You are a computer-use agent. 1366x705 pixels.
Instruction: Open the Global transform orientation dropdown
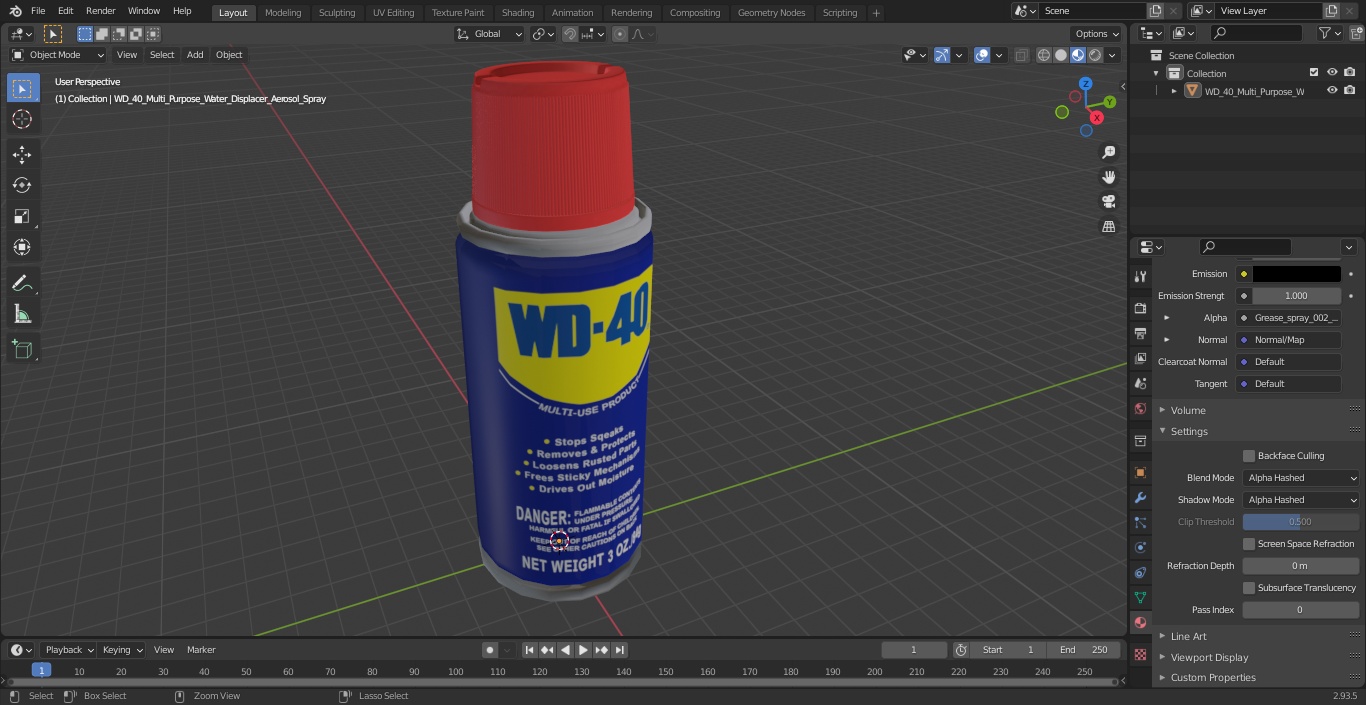[x=490, y=34]
